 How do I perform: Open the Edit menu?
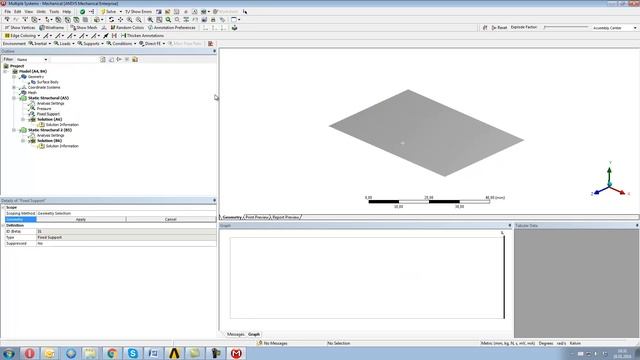[18, 12]
